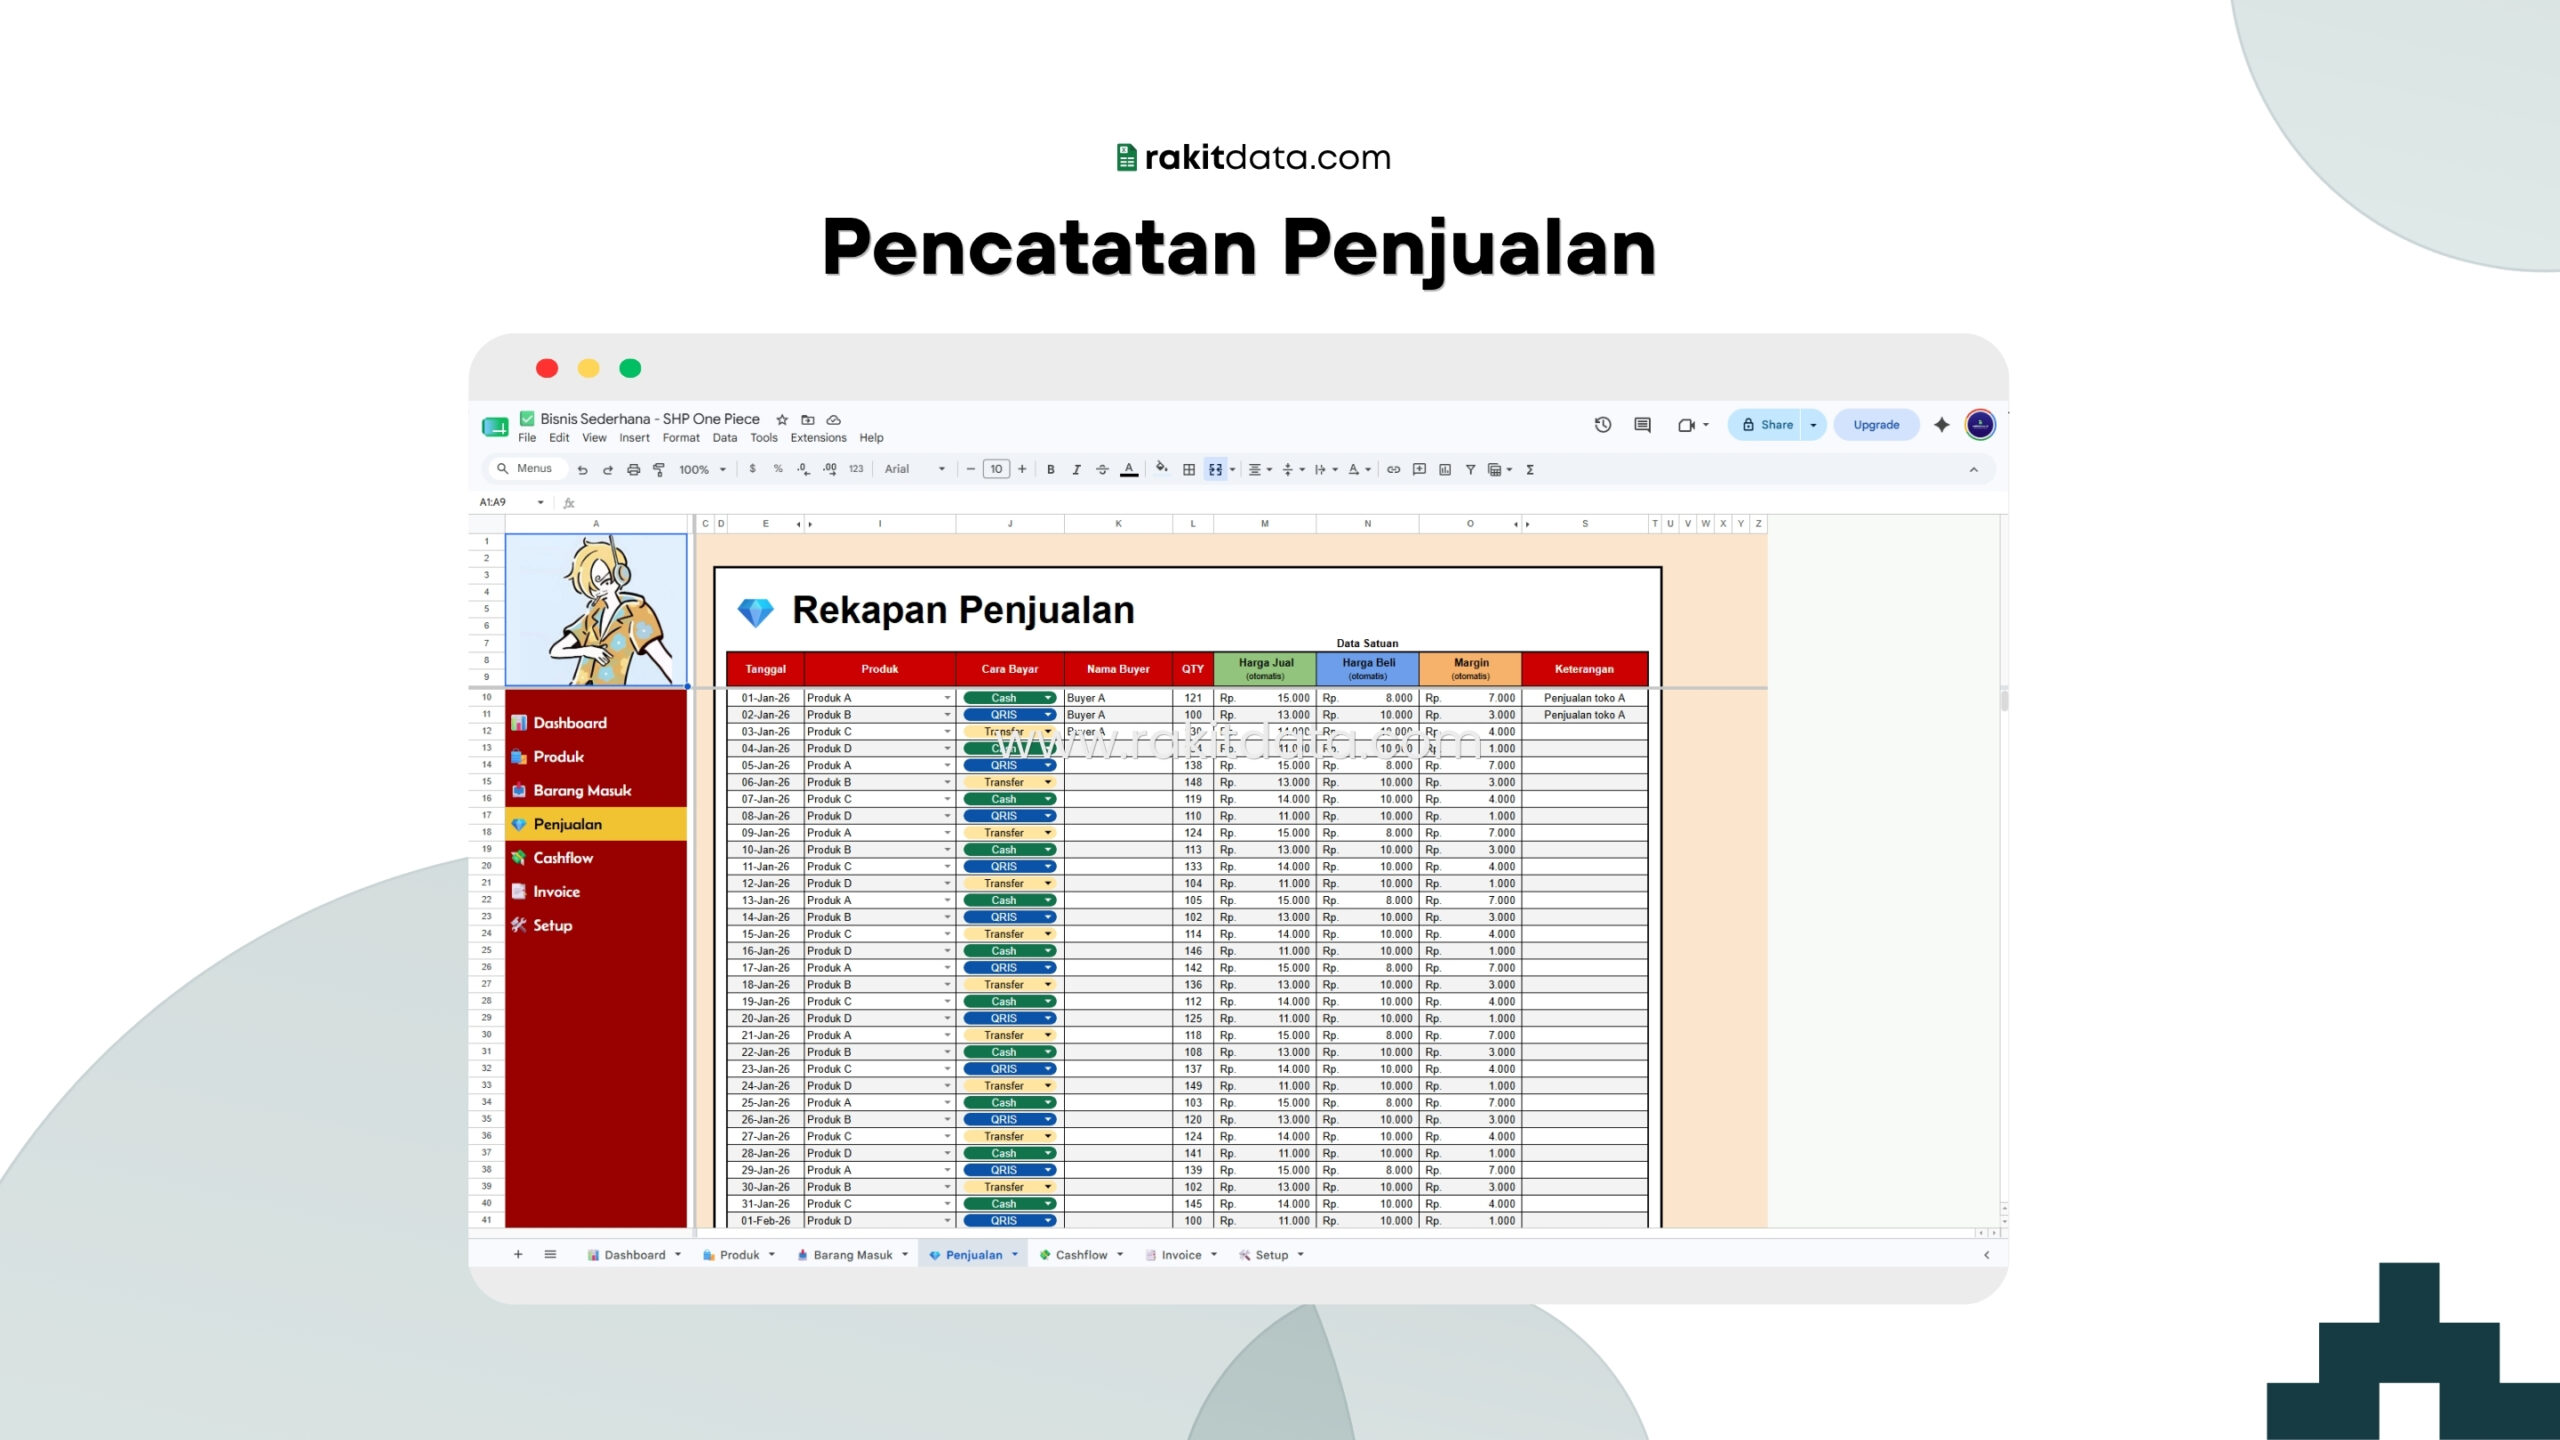
Task: Collapse the toolbar with hide menus chevron
Action: click(x=1973, y=469)
